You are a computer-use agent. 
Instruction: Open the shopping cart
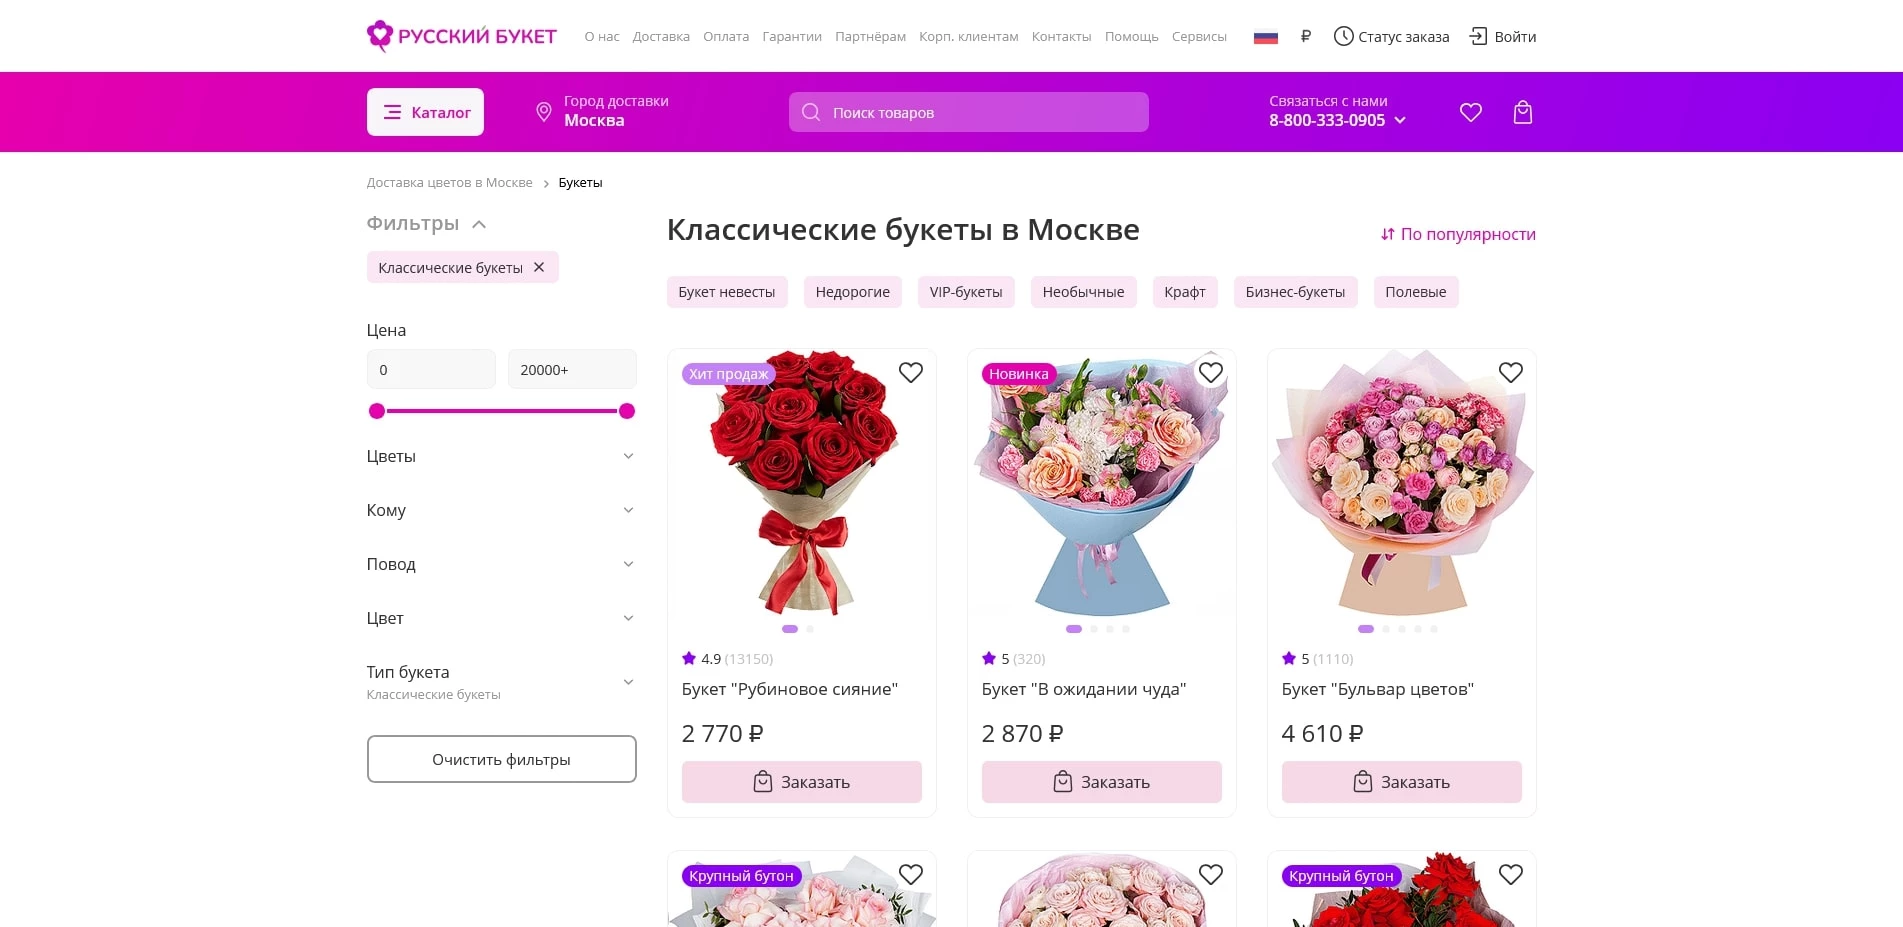1522,112
